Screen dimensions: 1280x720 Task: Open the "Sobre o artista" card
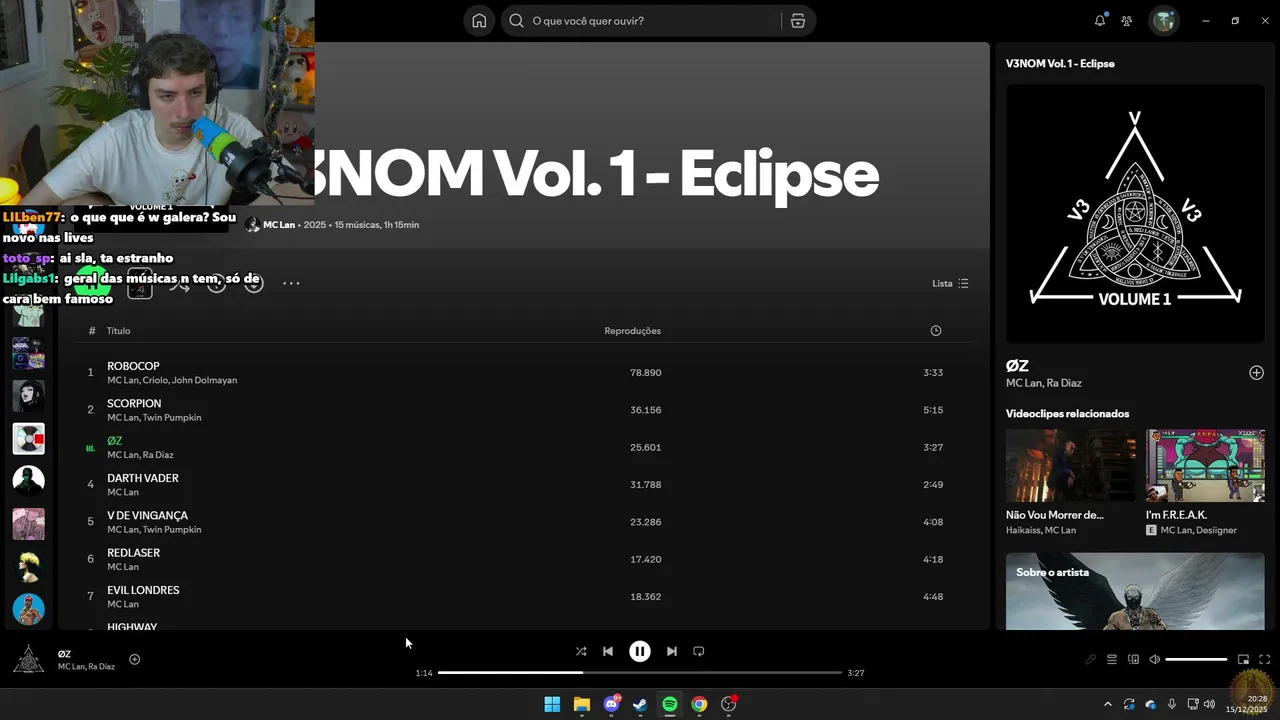click(1135, 591)
